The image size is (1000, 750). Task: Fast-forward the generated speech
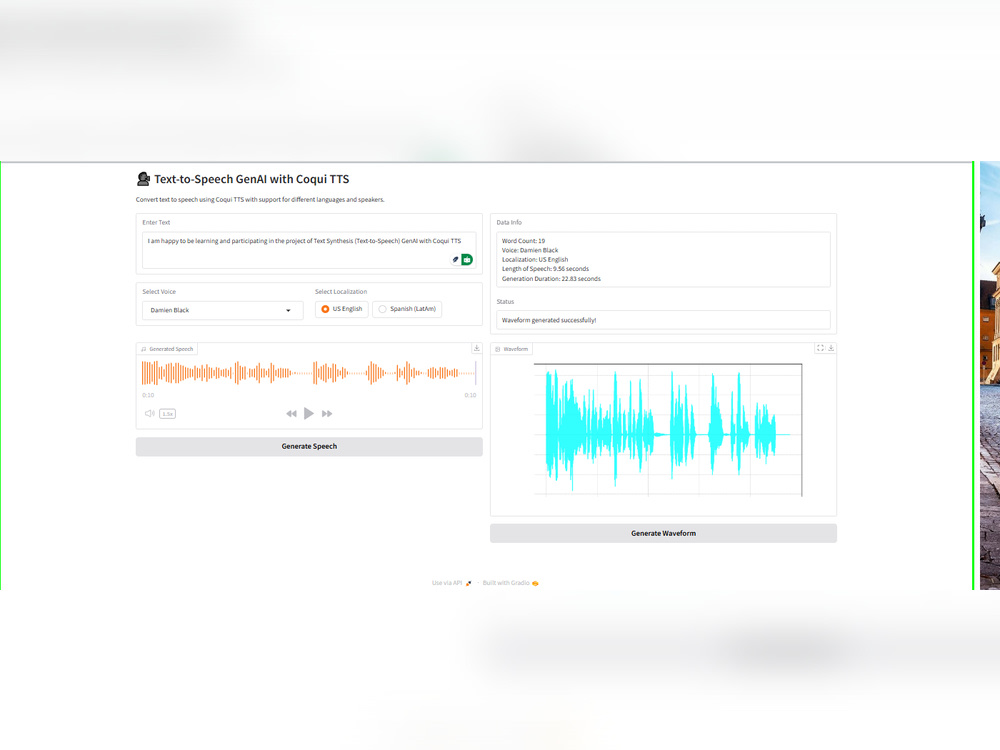327,414
